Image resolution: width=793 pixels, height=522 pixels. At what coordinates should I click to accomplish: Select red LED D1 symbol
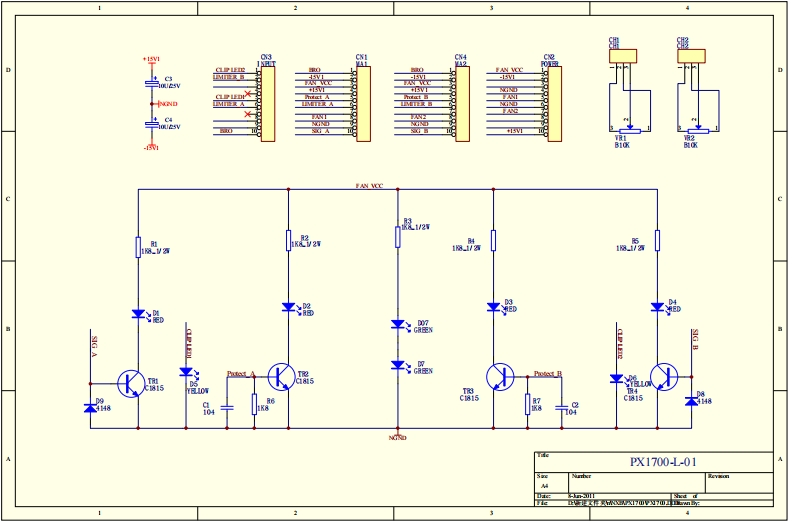coord(138,314)
